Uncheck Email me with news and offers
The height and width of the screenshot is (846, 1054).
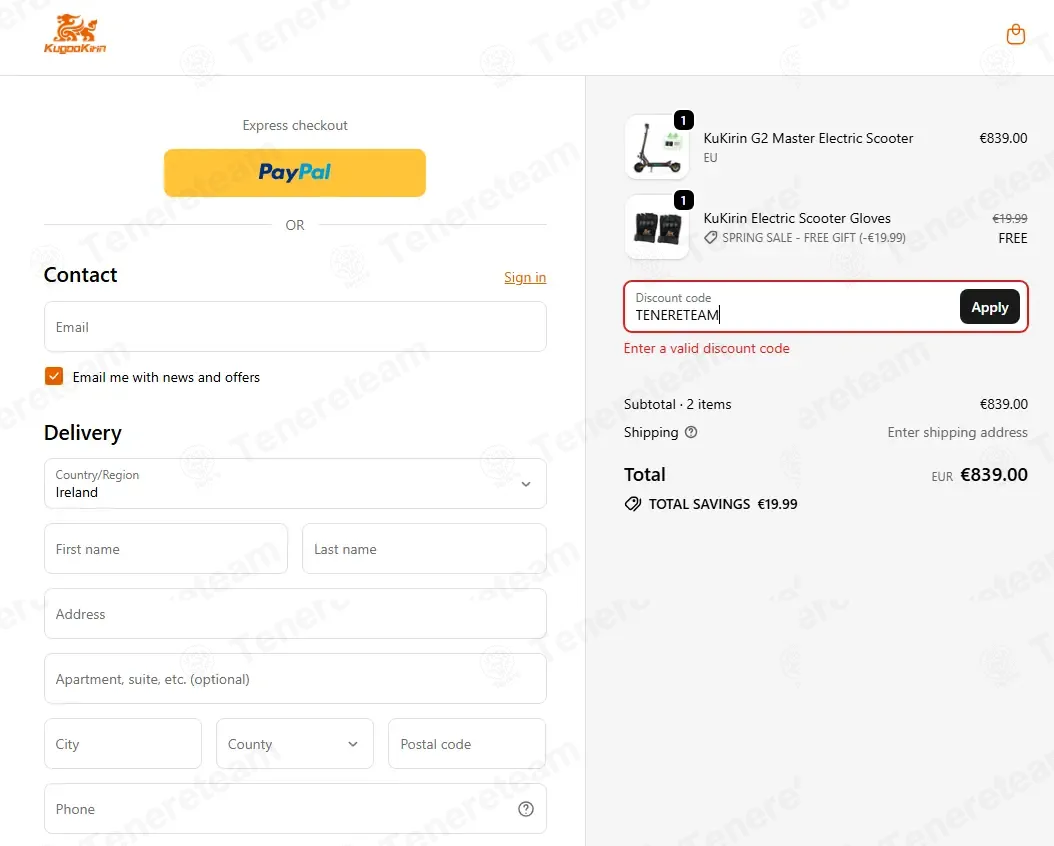(x=54, y=376)
